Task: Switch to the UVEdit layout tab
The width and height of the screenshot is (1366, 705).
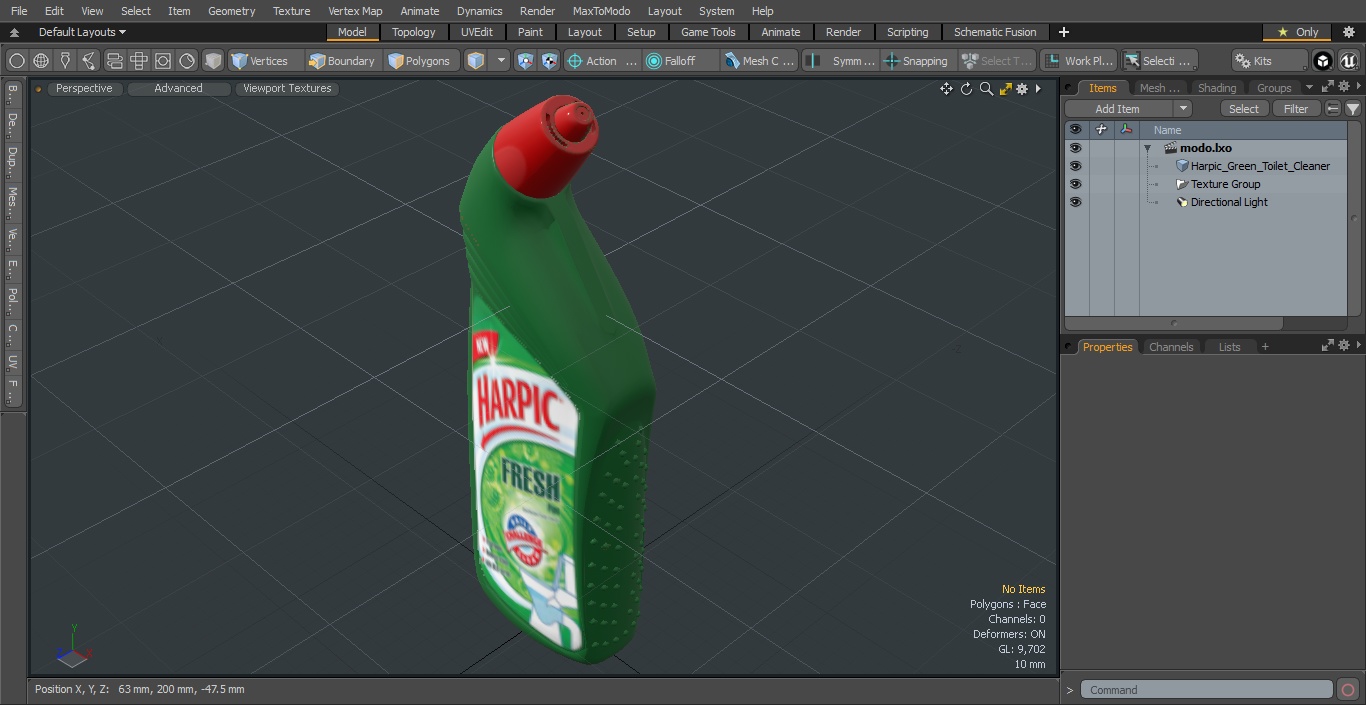Action: tap(477, 32)
